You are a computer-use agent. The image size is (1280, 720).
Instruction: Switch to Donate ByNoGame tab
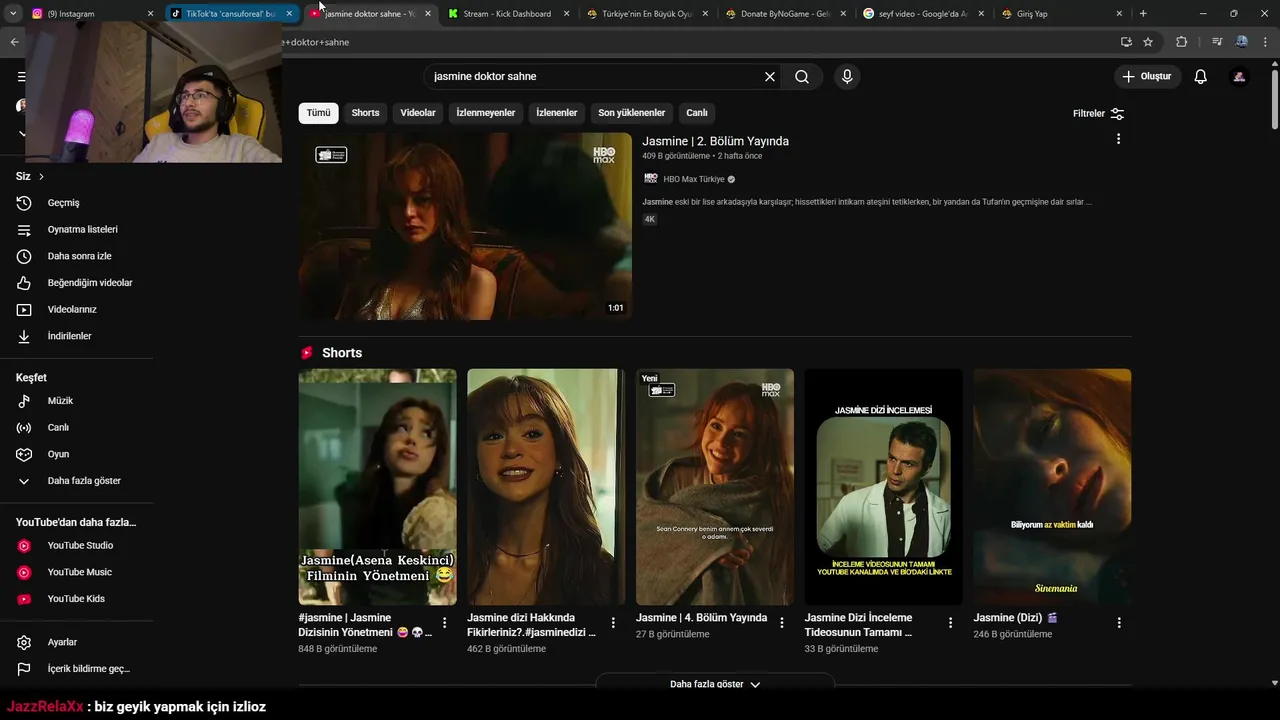click(x=785, y=14)
